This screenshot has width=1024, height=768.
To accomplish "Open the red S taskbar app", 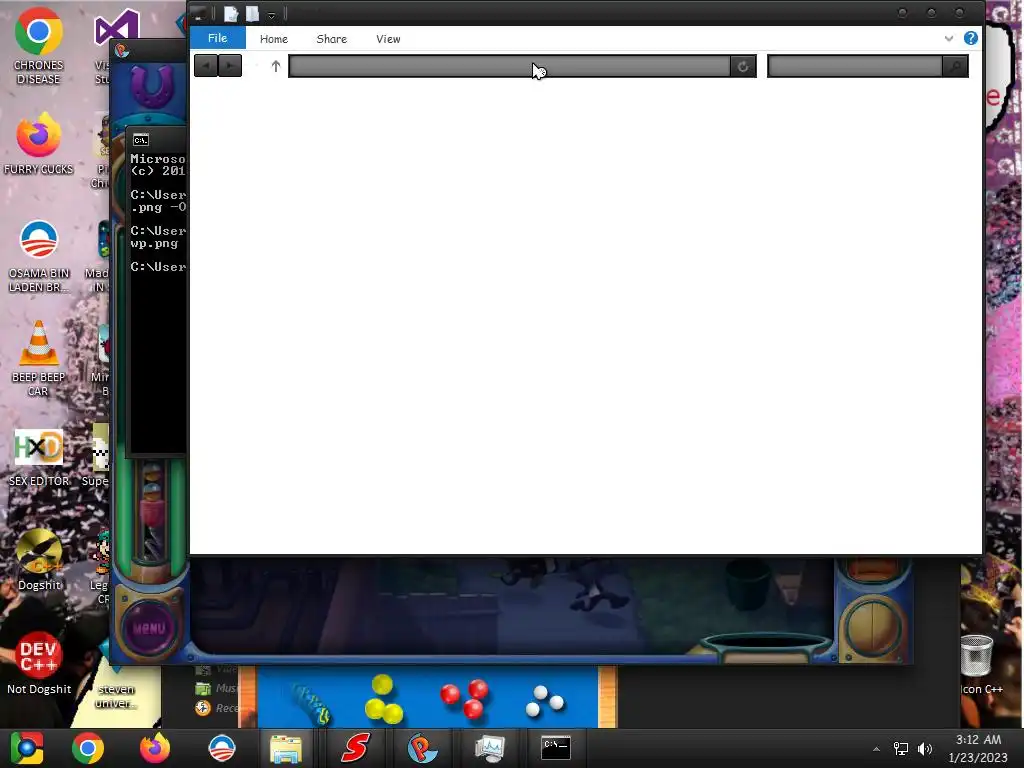I will pyautogui.click(x=355, y=748).
